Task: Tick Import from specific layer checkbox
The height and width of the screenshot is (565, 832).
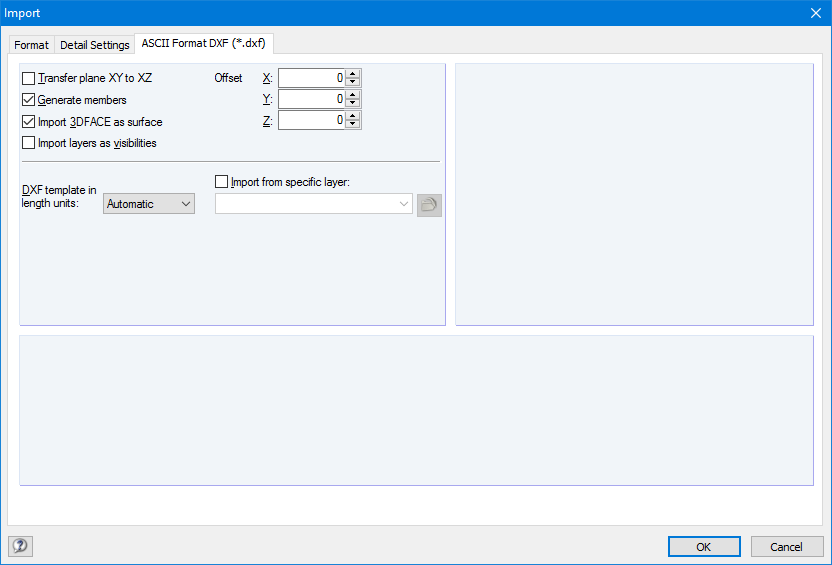Action: click(221, 182)
